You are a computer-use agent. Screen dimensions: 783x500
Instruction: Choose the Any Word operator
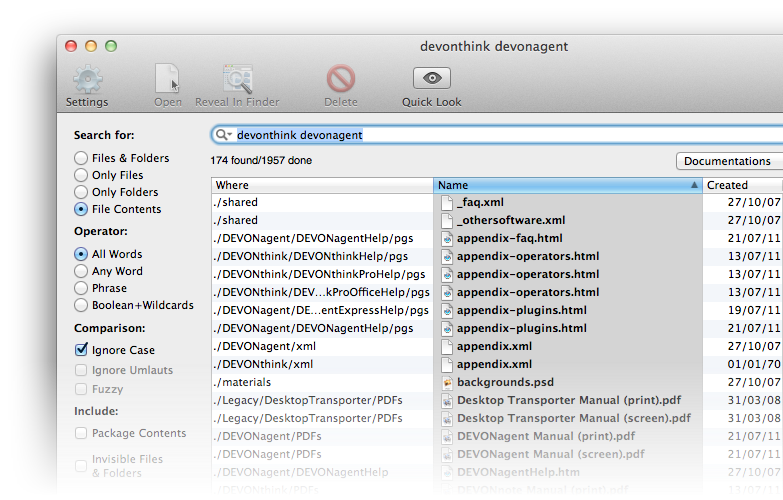pos(81,271)
